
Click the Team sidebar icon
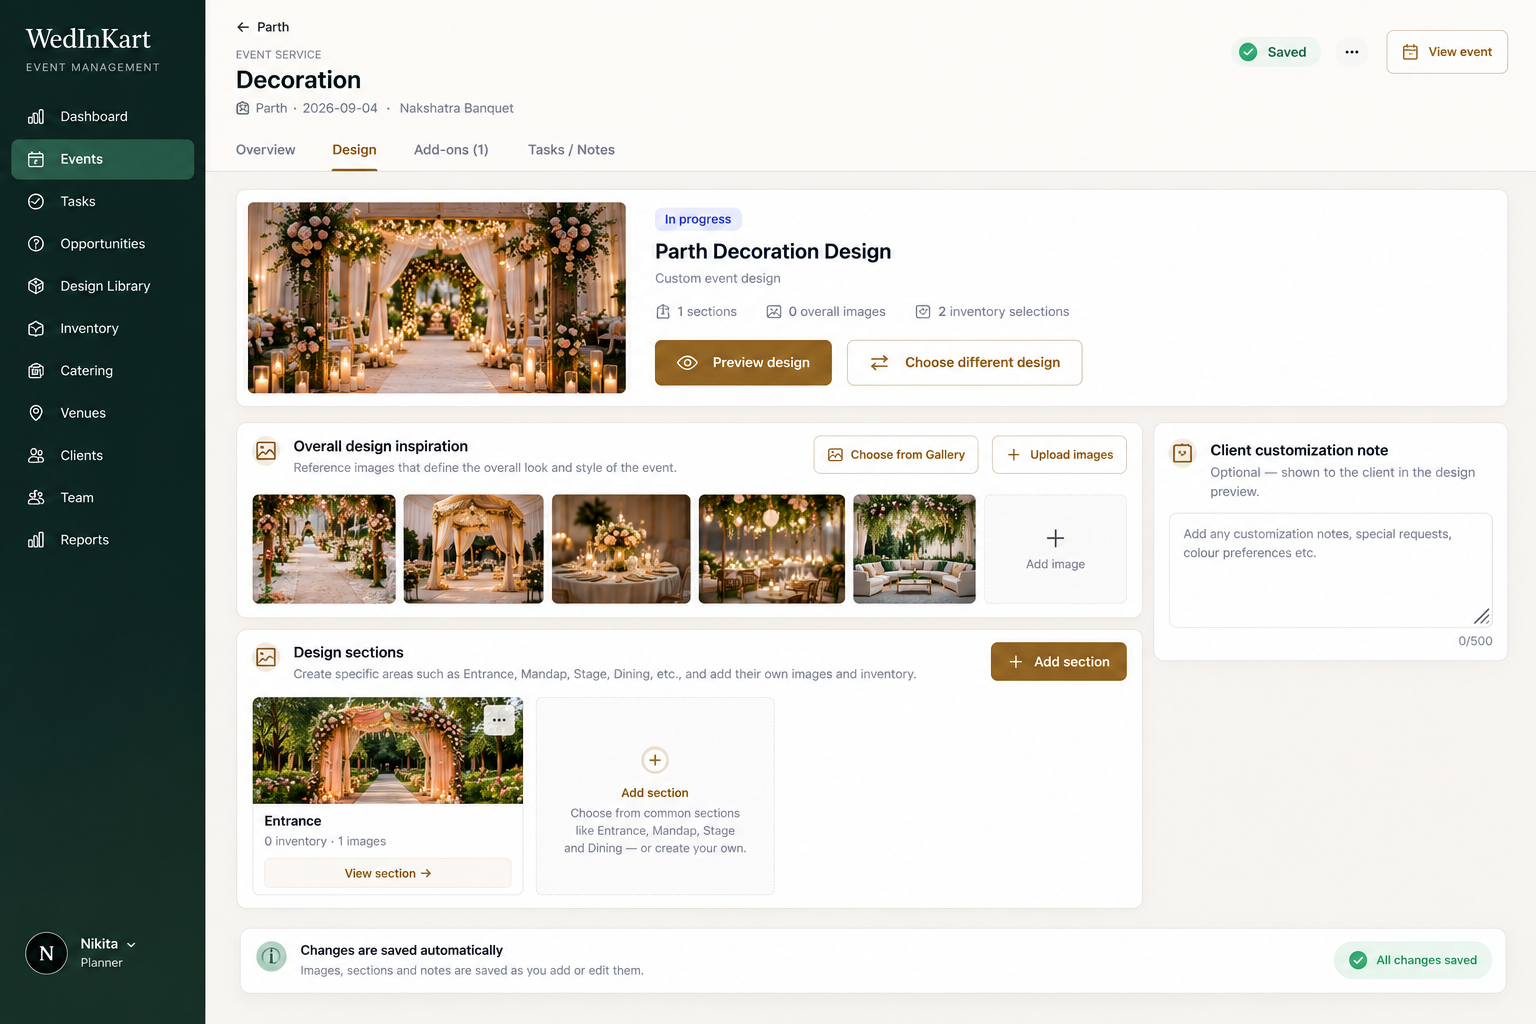tap(36, 498)
